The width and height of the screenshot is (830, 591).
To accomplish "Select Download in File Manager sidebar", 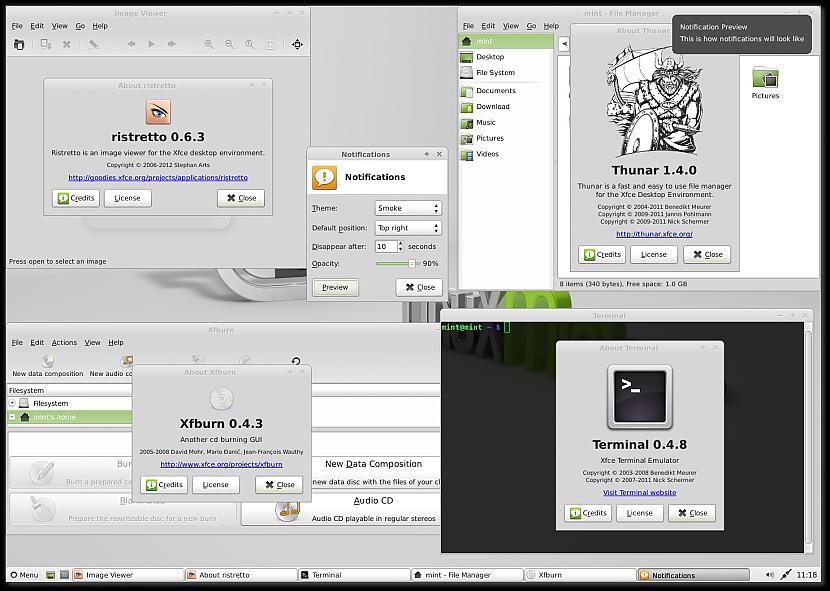I will (506, 106).
